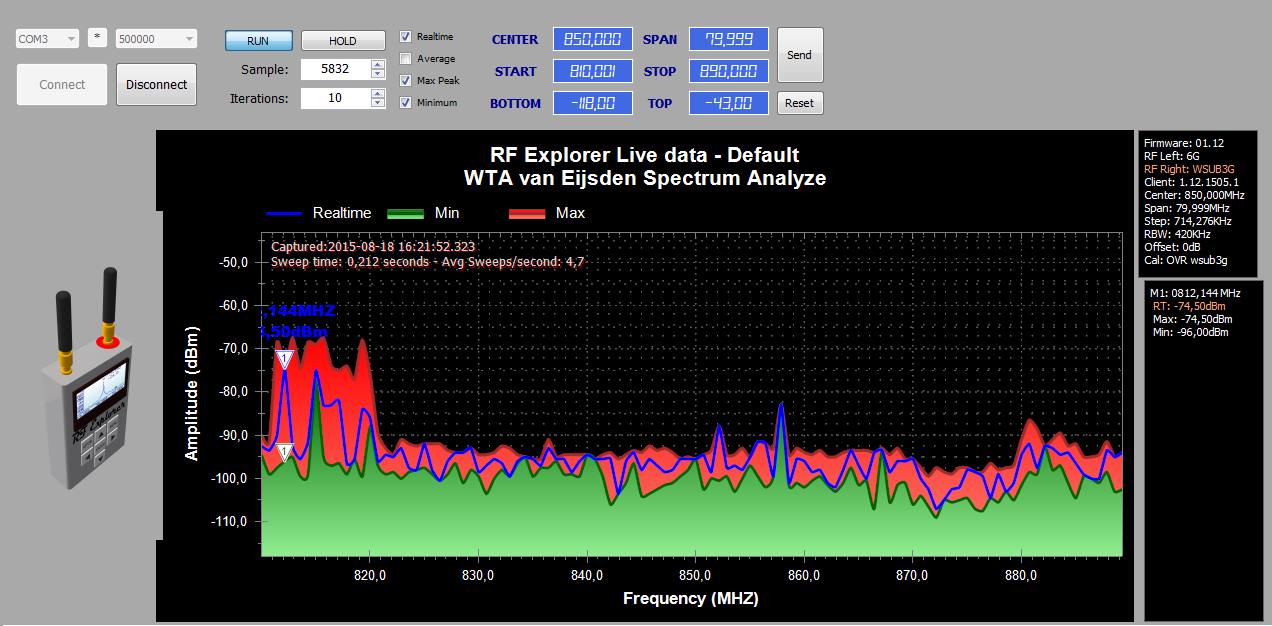
Task: Click the Max red legend swatch
Action: point(527,213)
